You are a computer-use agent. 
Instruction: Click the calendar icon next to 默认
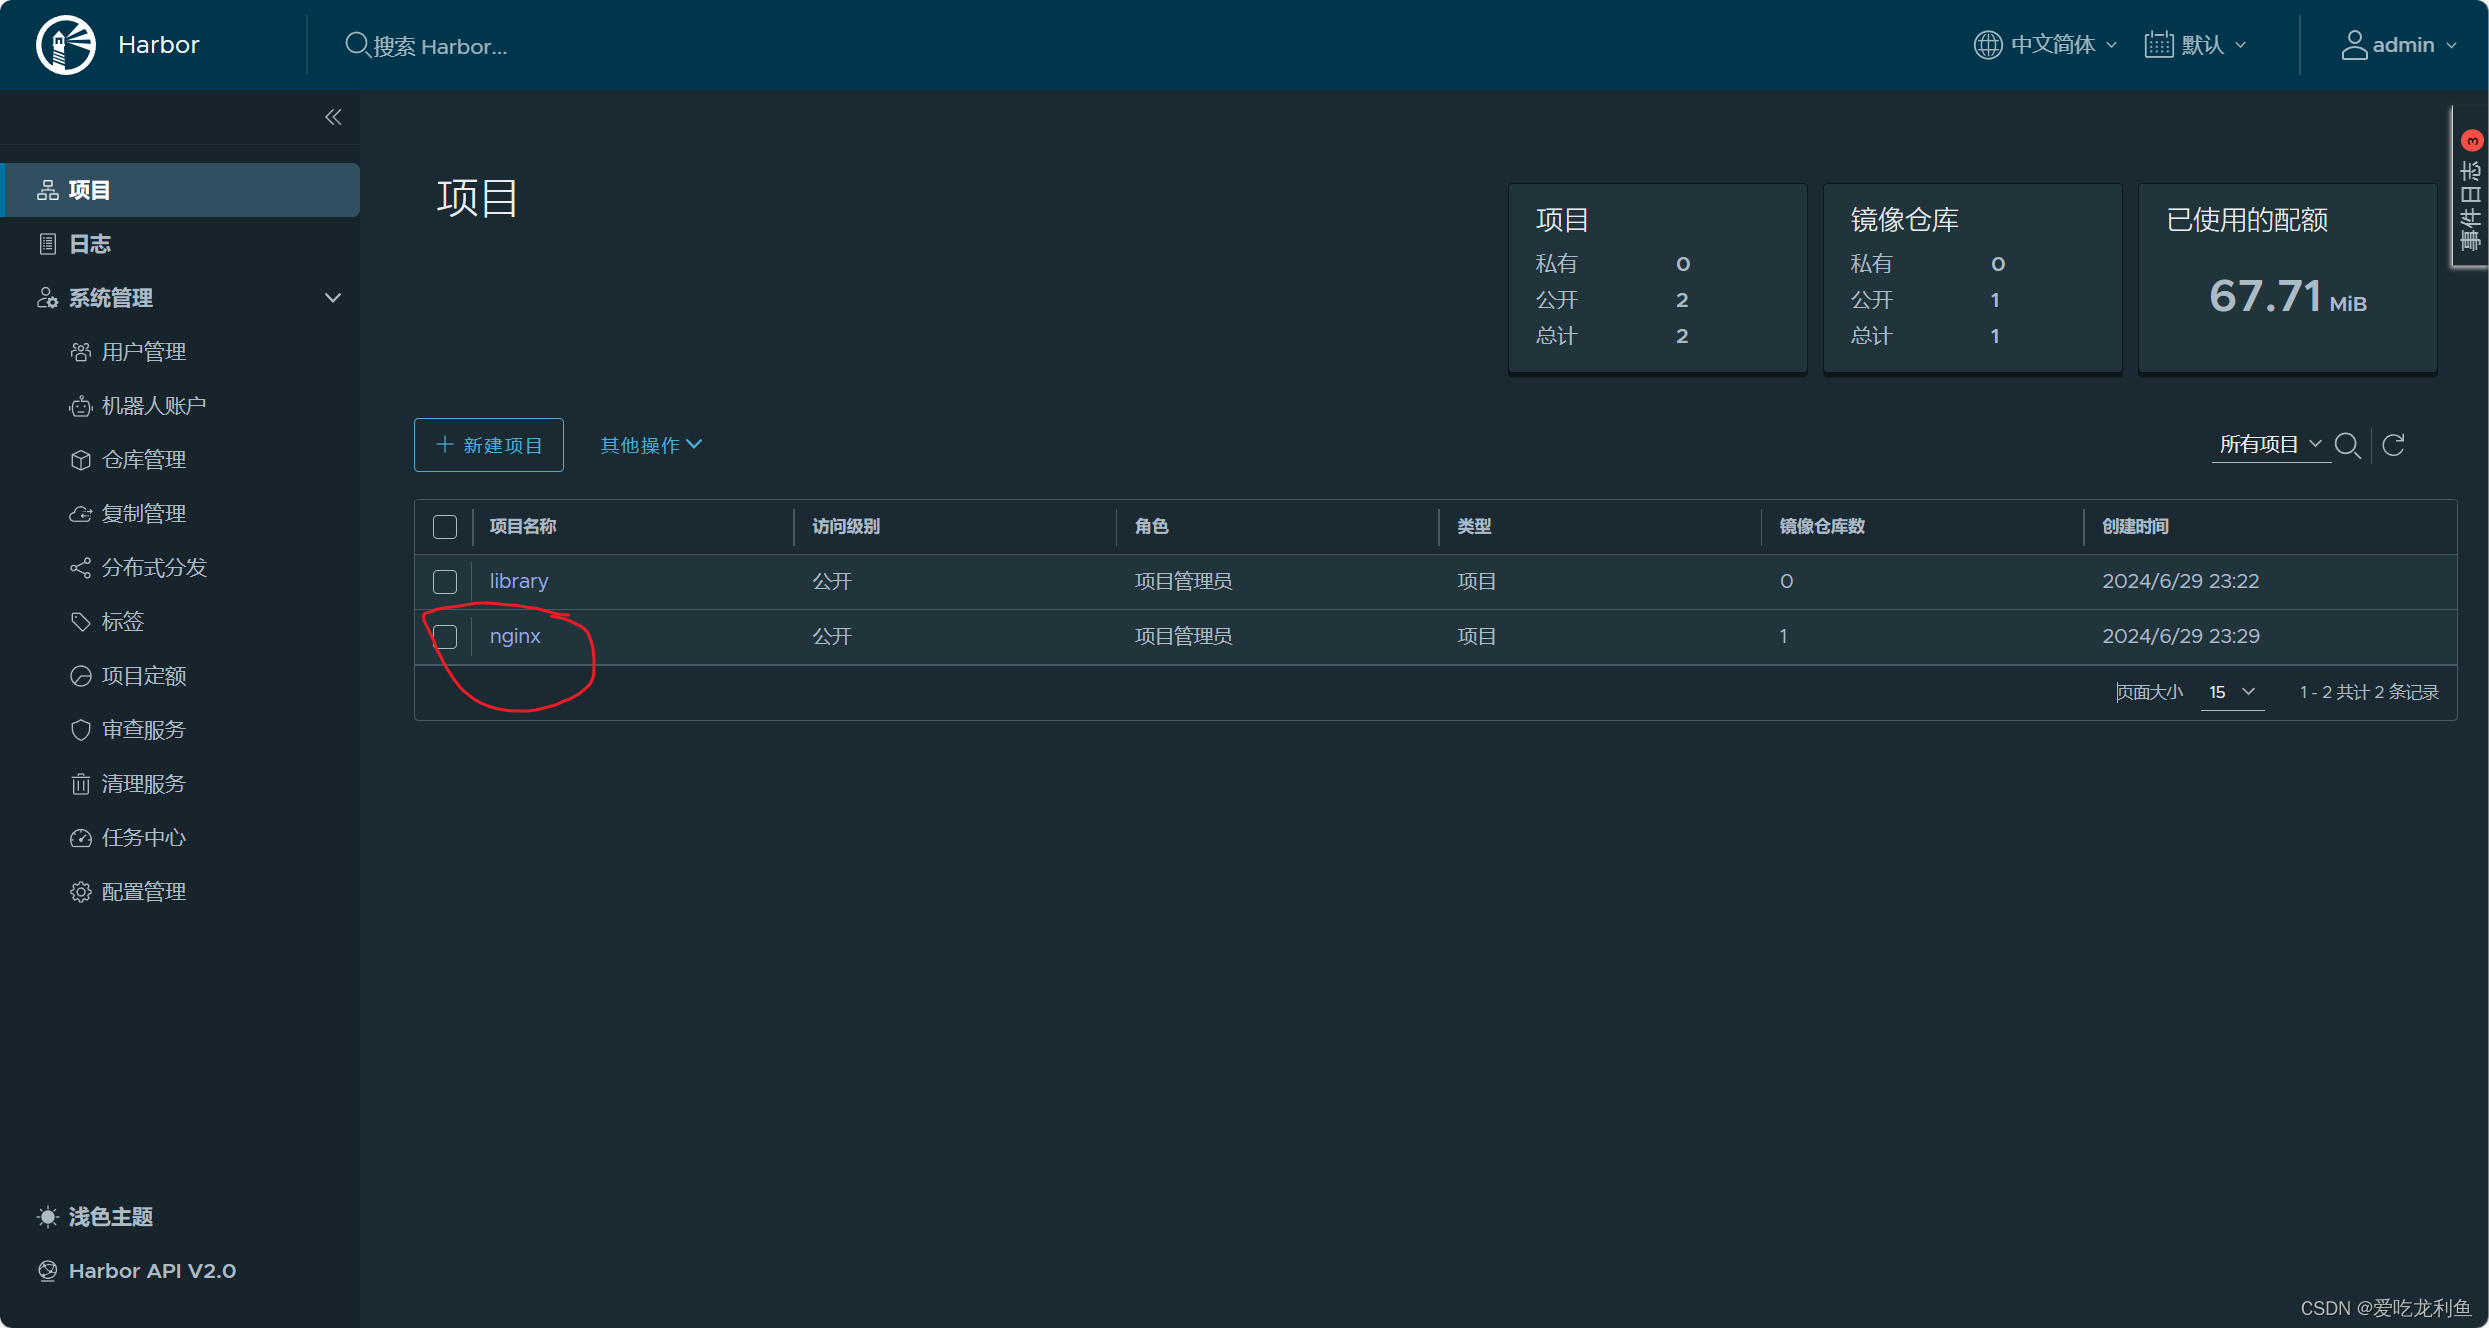click(2158, 45)
